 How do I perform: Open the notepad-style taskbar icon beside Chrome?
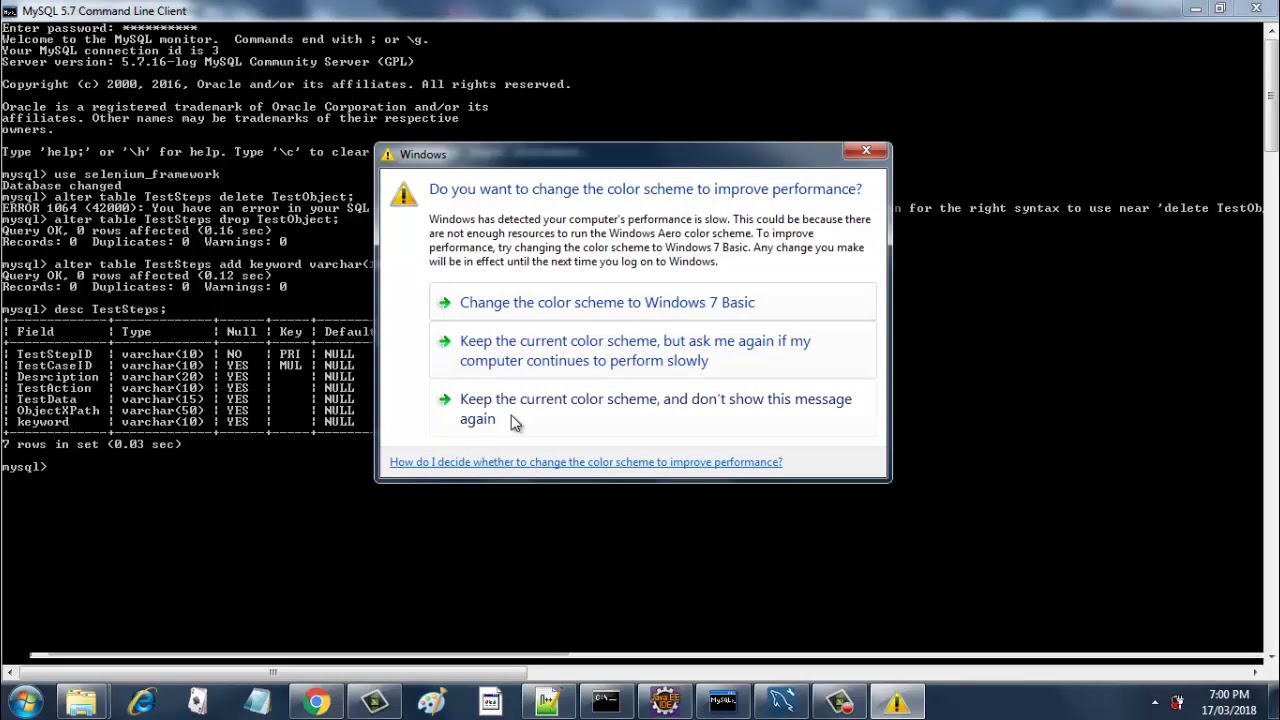257,702
